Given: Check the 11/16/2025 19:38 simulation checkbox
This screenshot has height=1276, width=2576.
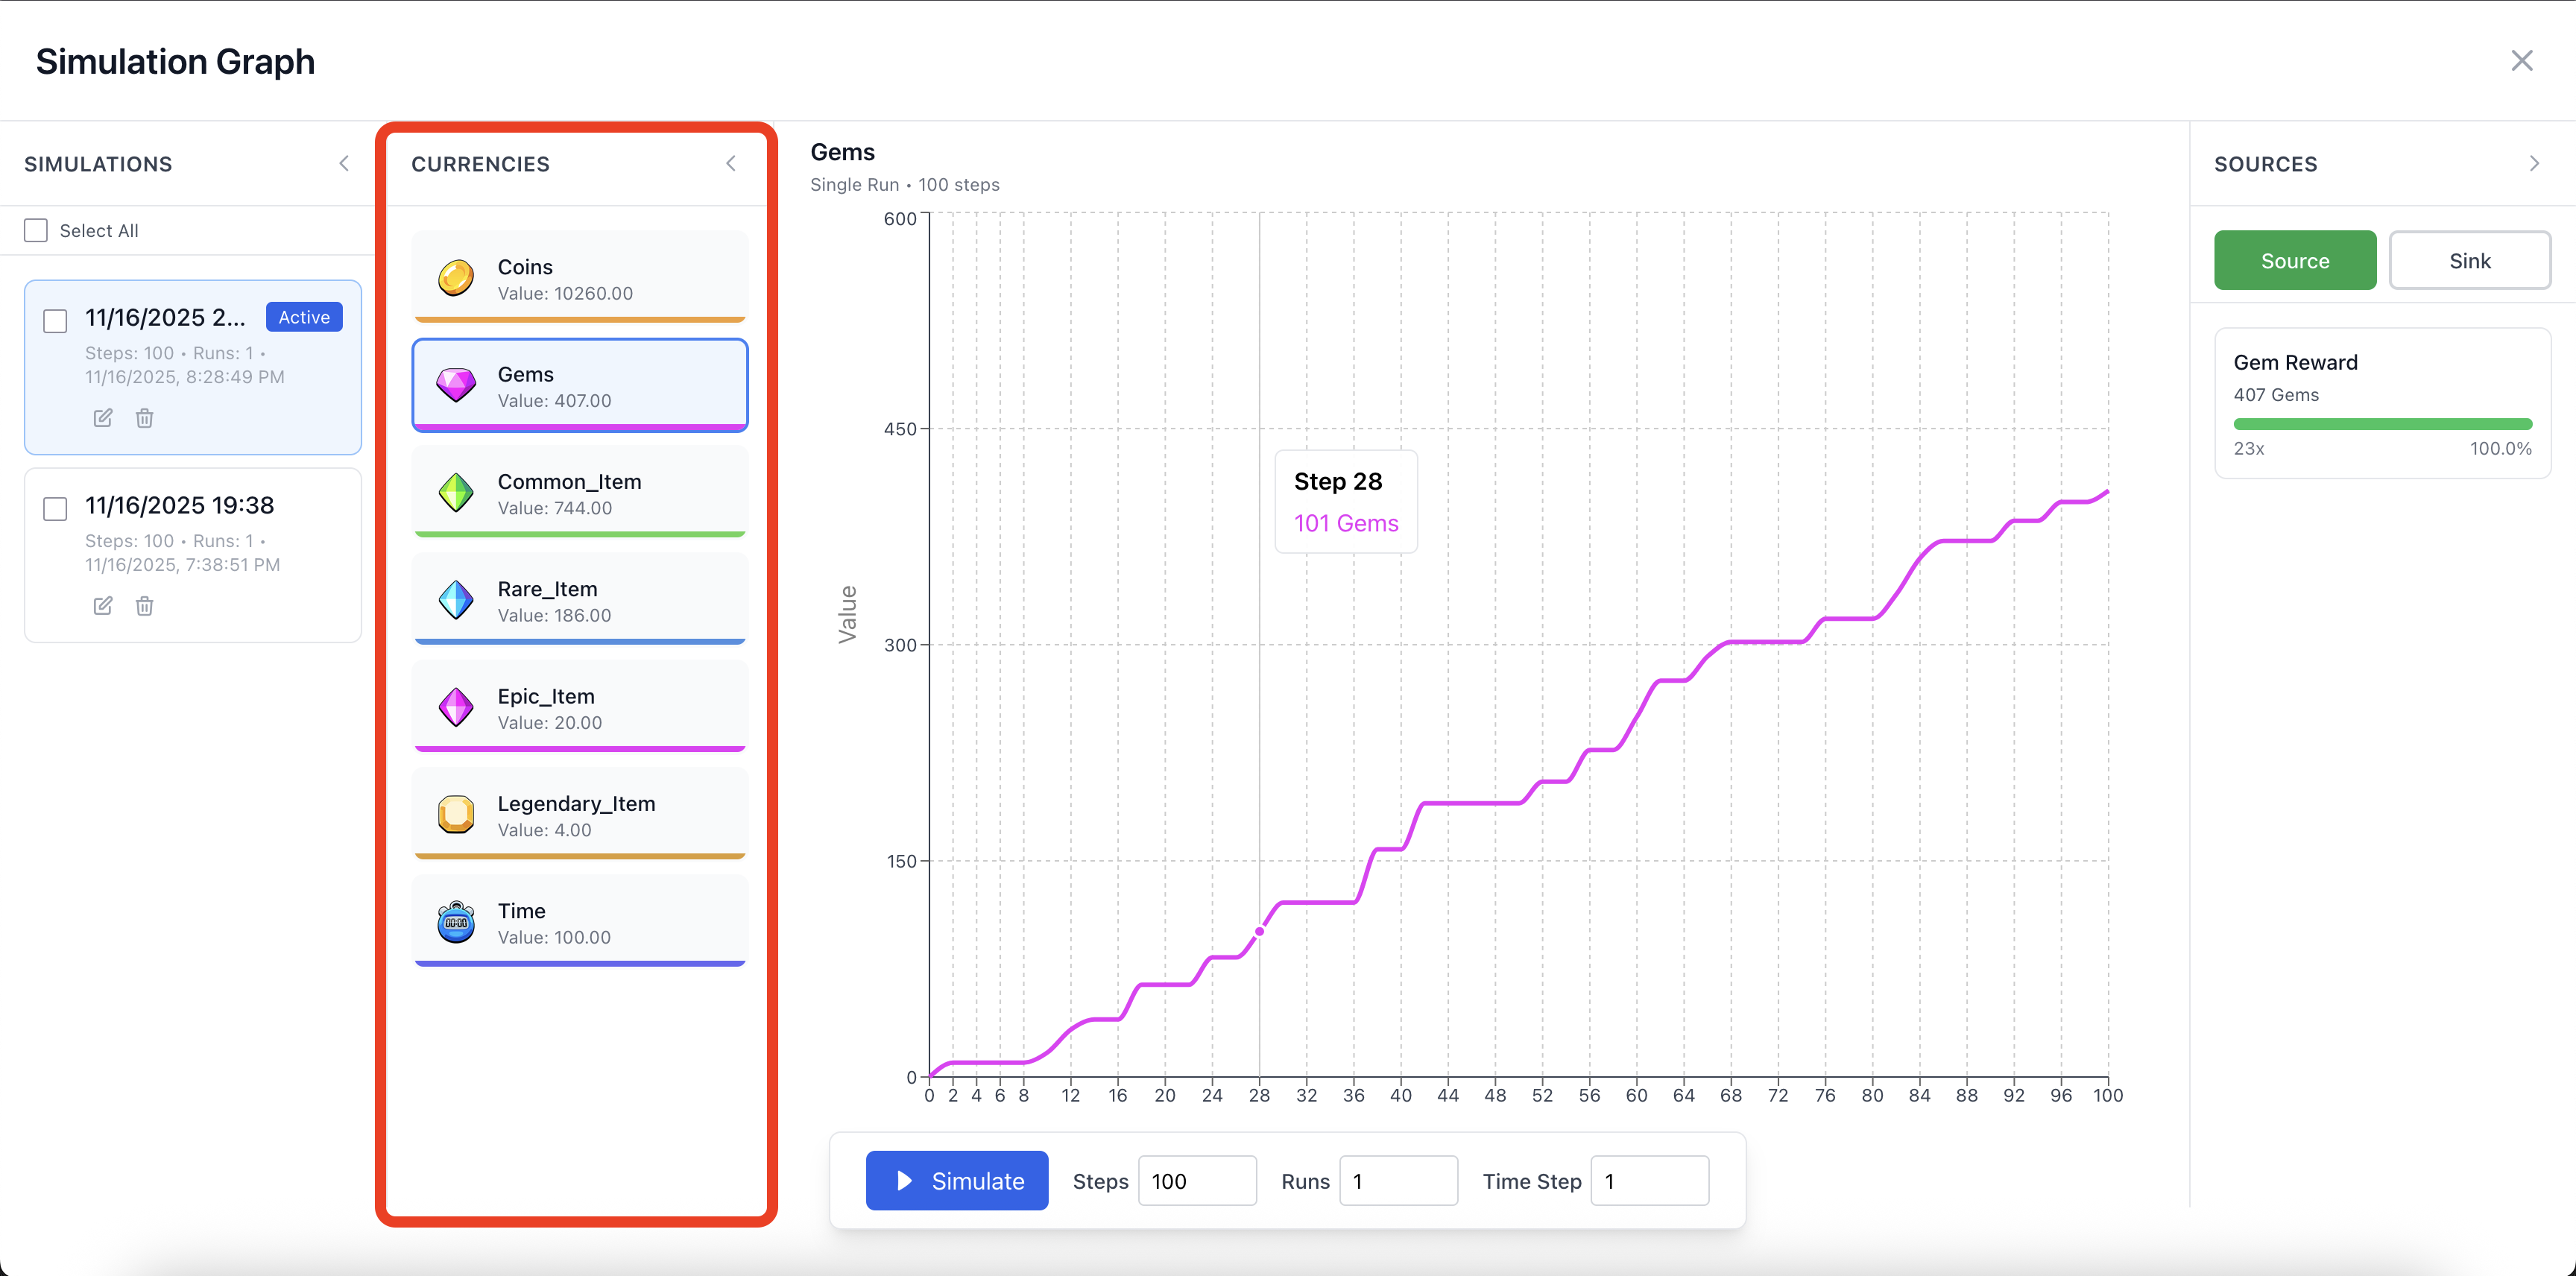Looking at the screenshot, I should [x=56, y=509].
